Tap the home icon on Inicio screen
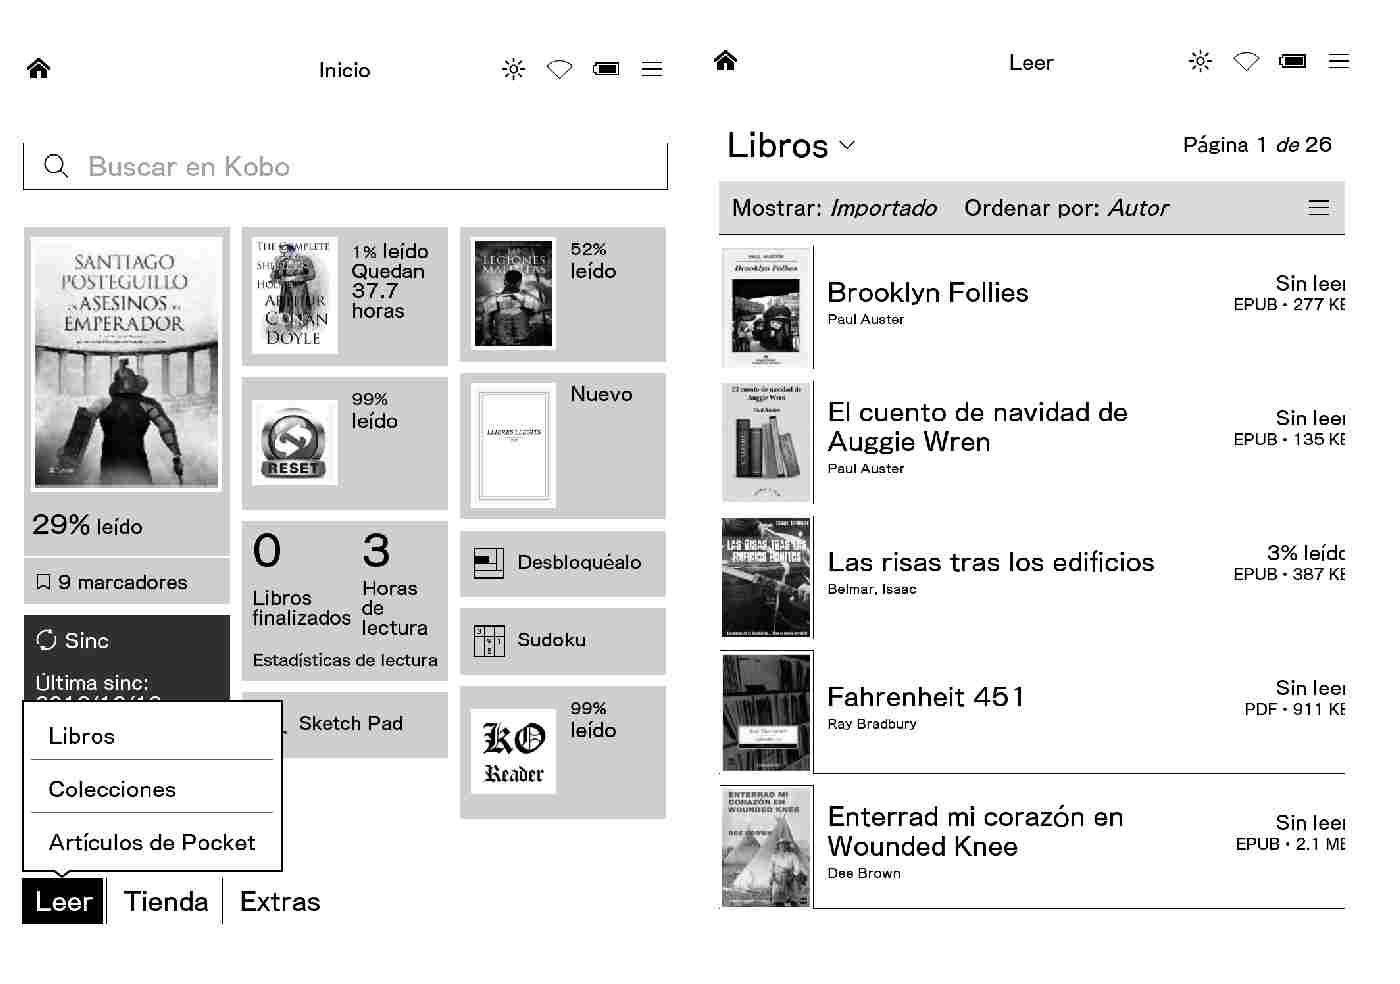 pyautogui.click(x=39, y=69)
